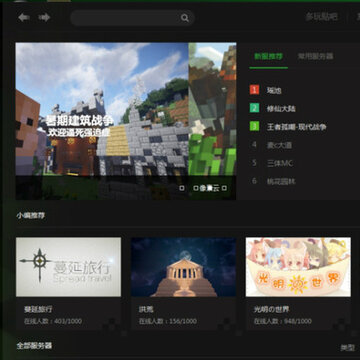Expand the 类型 filter at bottom right
The height and width of the screenshot is (360, 360).
click(x=347, y=348)
